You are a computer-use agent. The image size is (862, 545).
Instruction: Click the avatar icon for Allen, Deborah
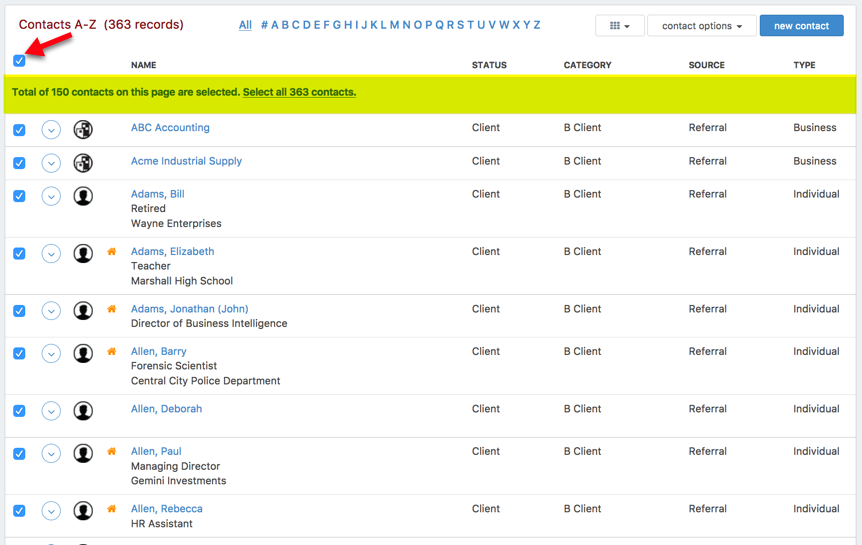(x=83, y=411)
